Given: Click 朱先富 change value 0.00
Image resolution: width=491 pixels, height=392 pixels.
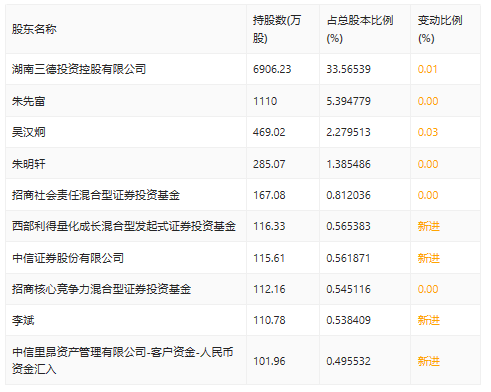Looking at the screenshot, I should click(x=428, y=101).
